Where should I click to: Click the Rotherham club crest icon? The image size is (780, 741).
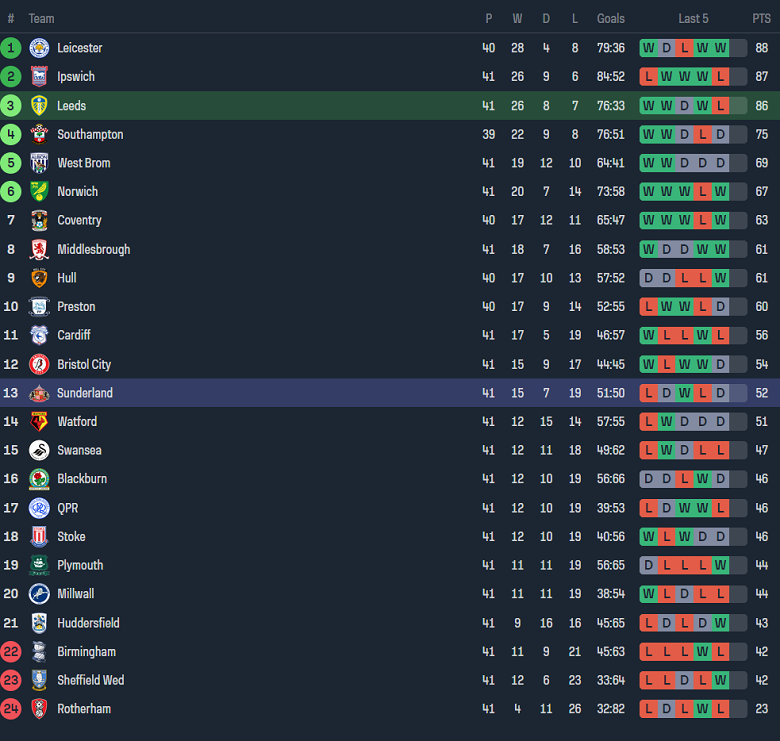coord(39,709)
